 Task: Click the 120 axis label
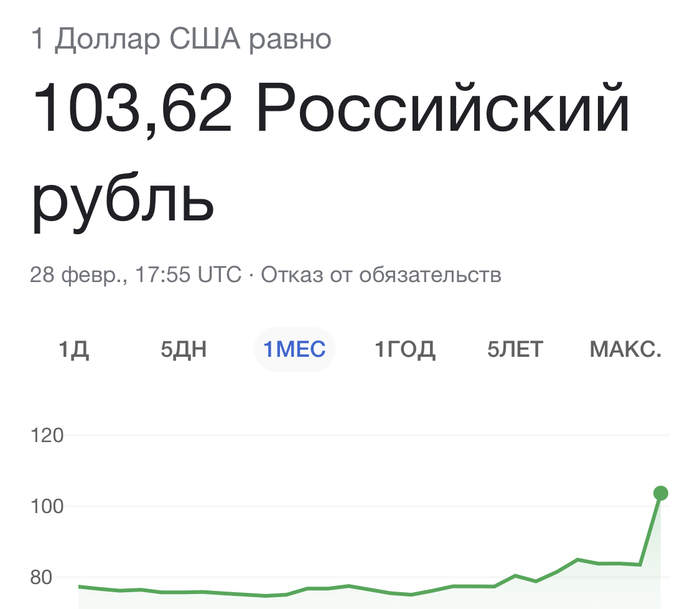(x=48, y=436)
